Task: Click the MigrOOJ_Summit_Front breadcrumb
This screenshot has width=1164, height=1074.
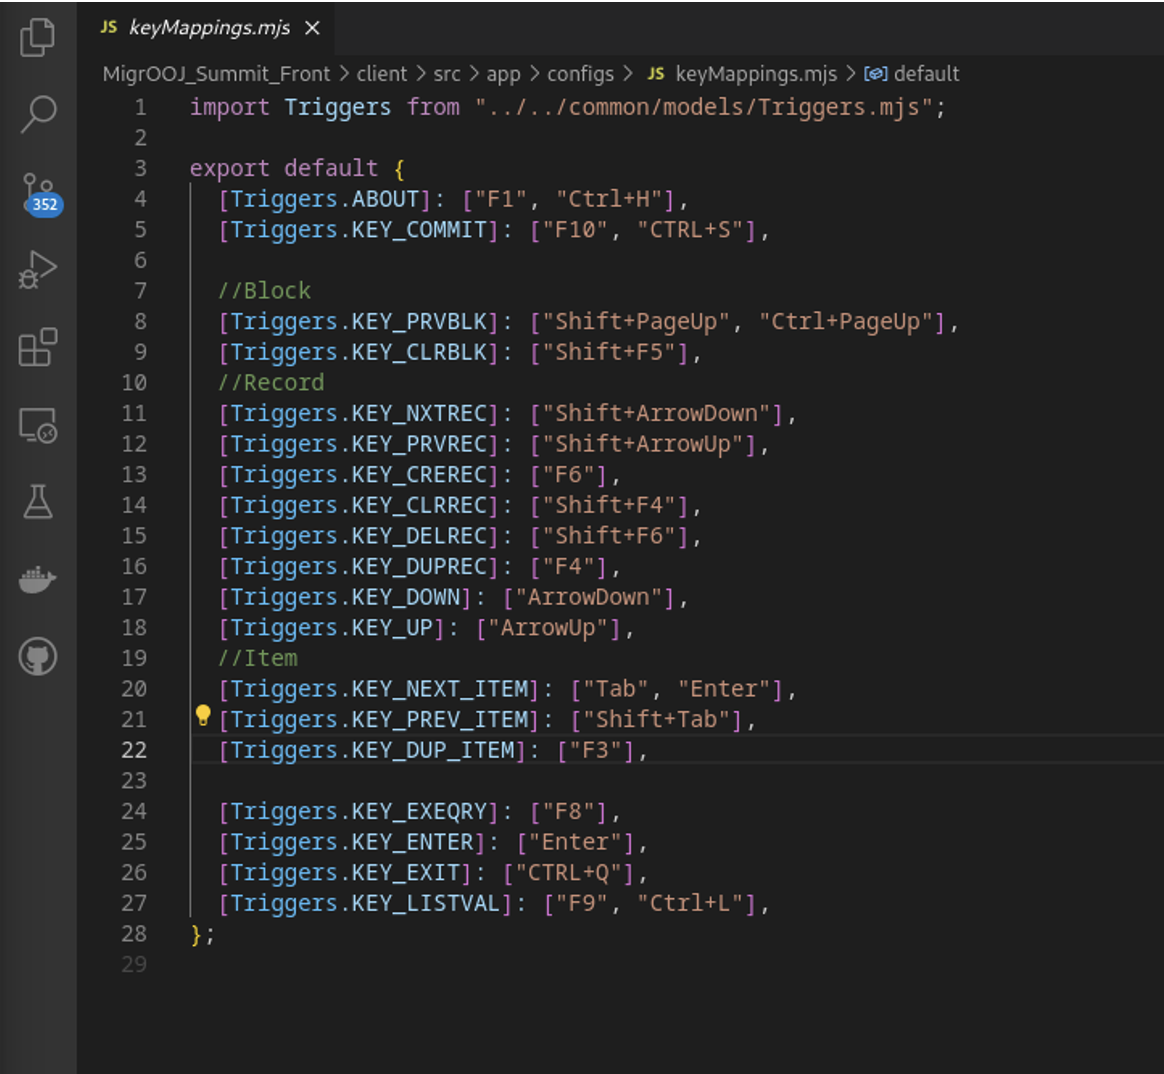Action: [x=216, y=74]
